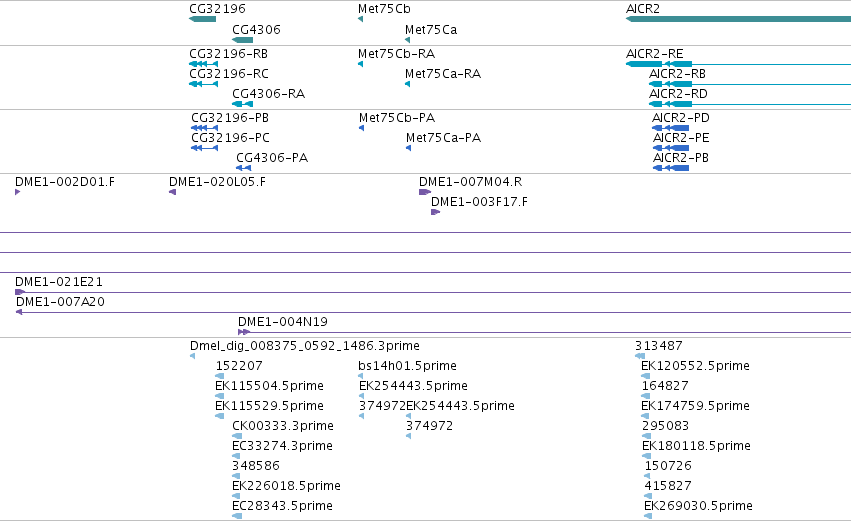Click the Dmel_dig_008375_0592_1486.3prime EST label
The image size is (851, 521).
coord(304,346)
